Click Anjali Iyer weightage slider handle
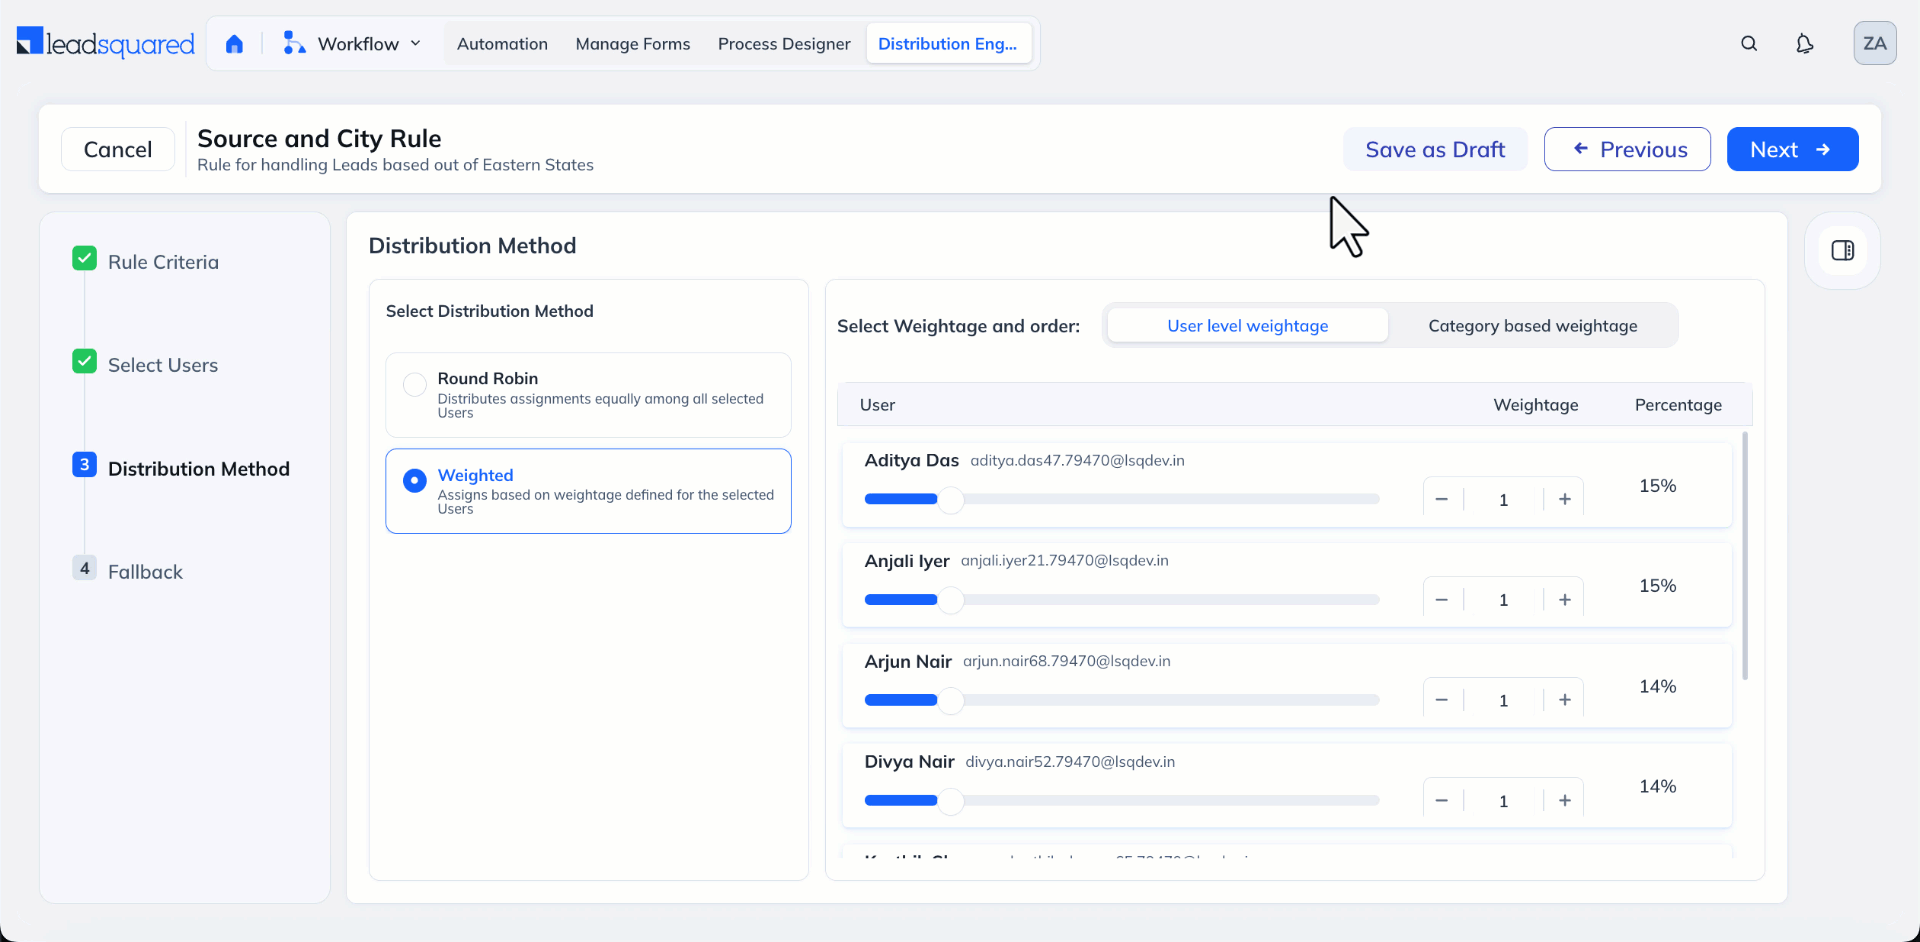Image resolution: width=1920 pixels, height=942 pixels. [951, 599]
